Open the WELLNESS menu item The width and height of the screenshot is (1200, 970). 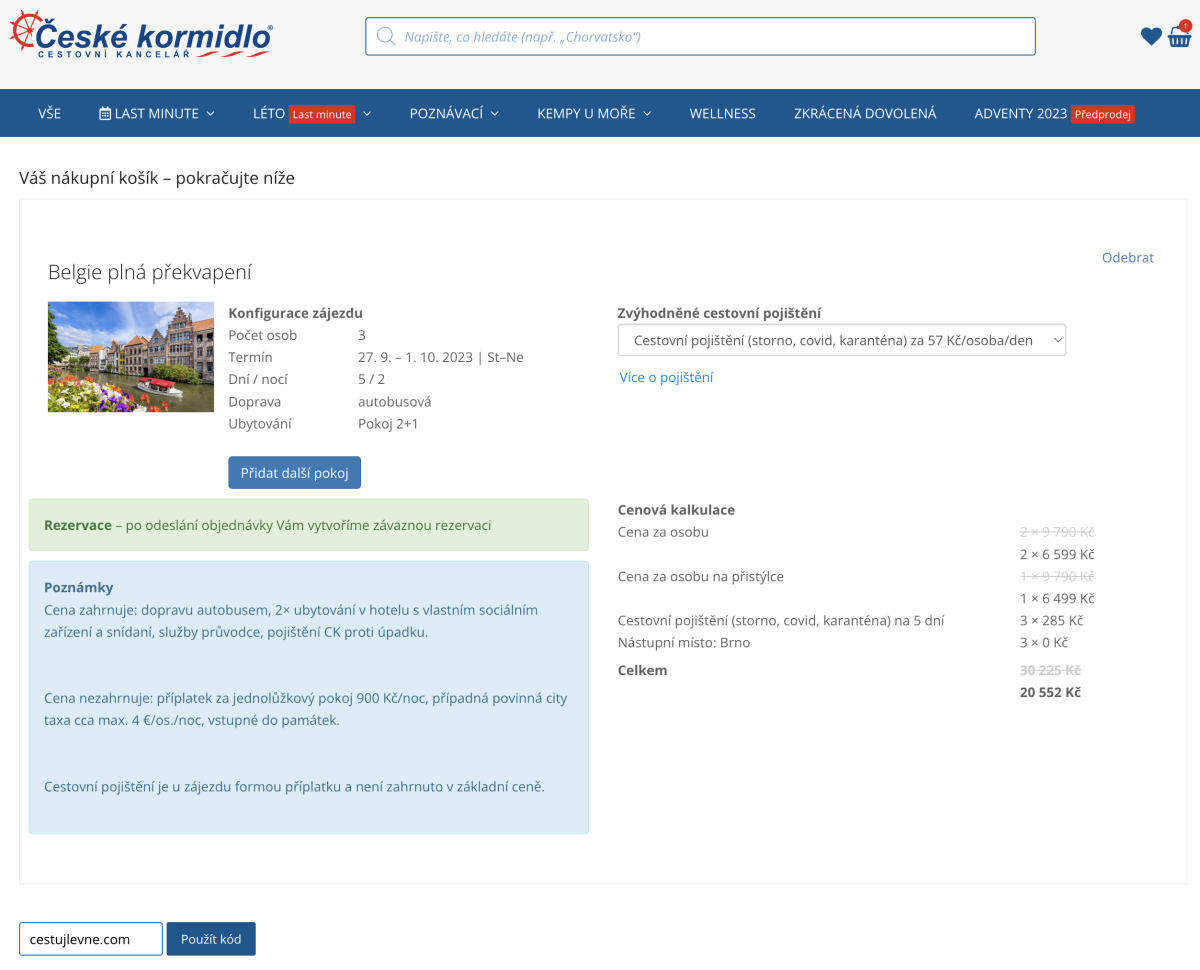tap(722, 114)
